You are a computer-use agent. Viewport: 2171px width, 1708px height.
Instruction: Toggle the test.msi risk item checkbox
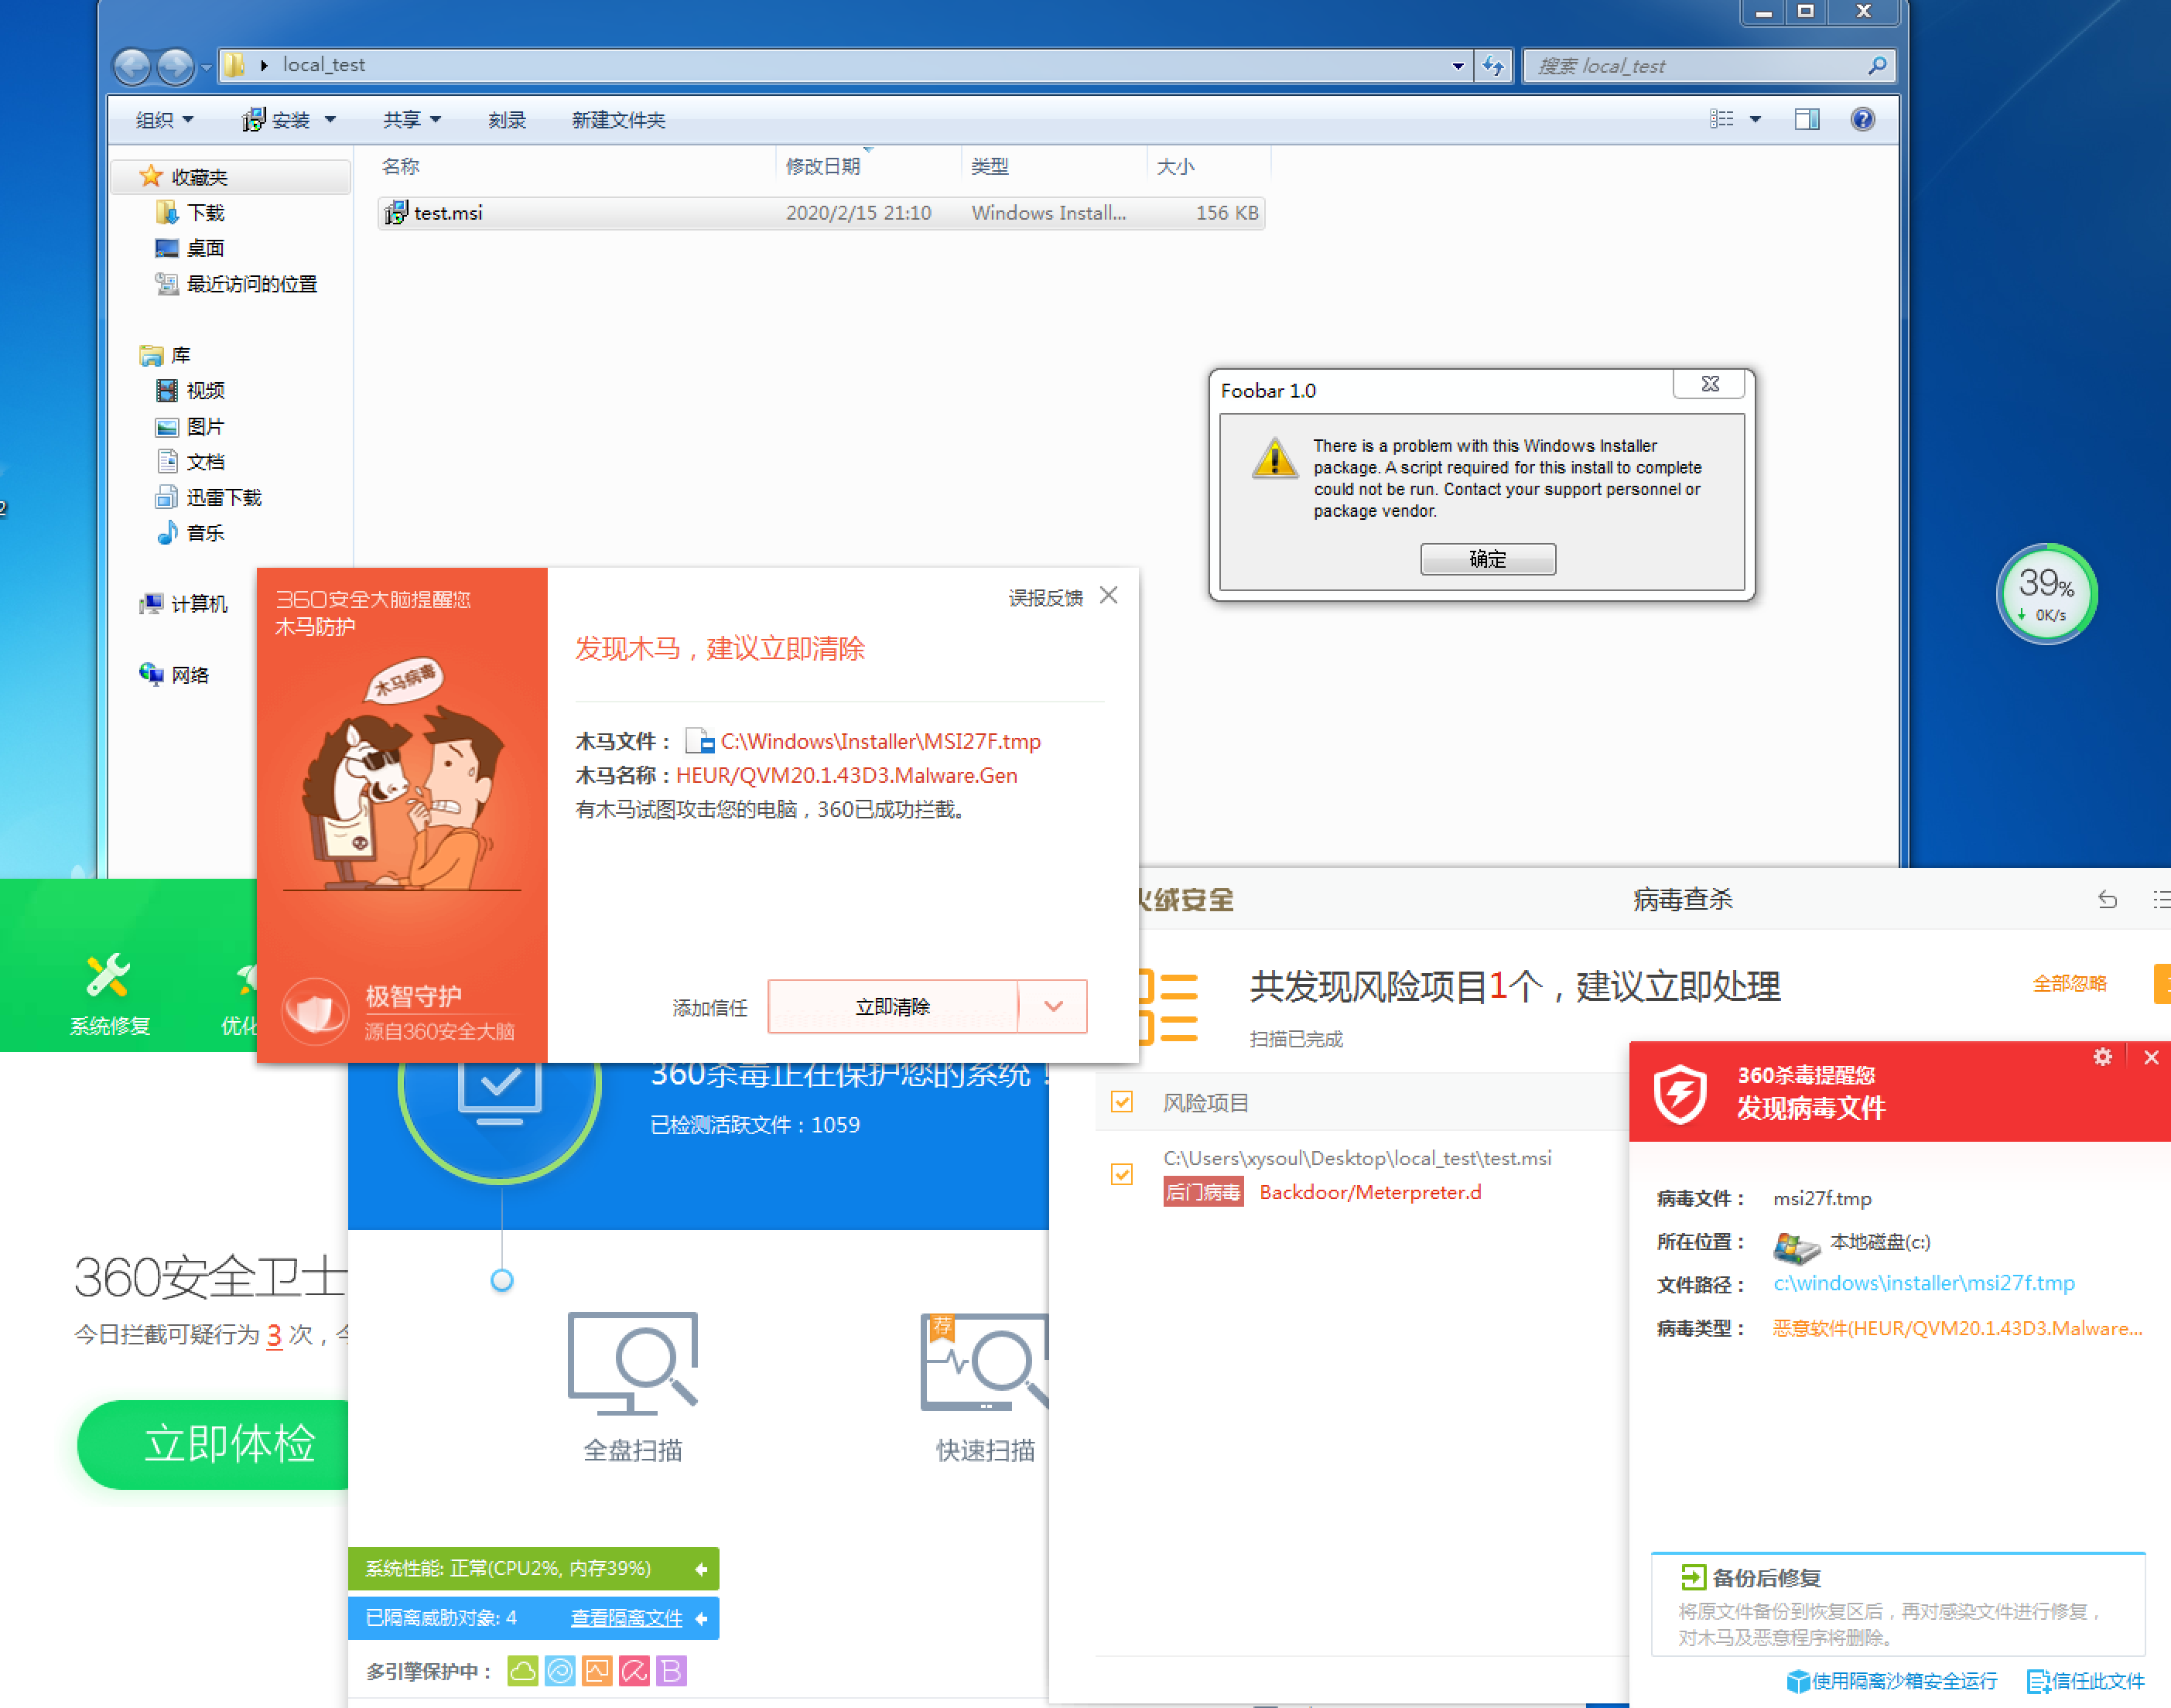(1122, 1174)
